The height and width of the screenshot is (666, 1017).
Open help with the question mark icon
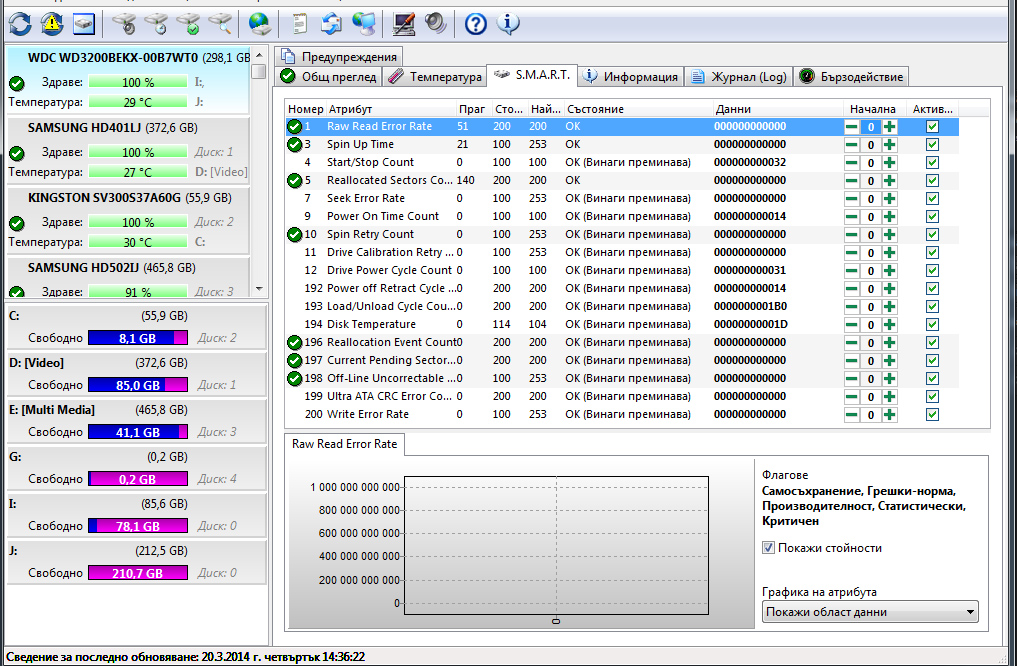475,24
